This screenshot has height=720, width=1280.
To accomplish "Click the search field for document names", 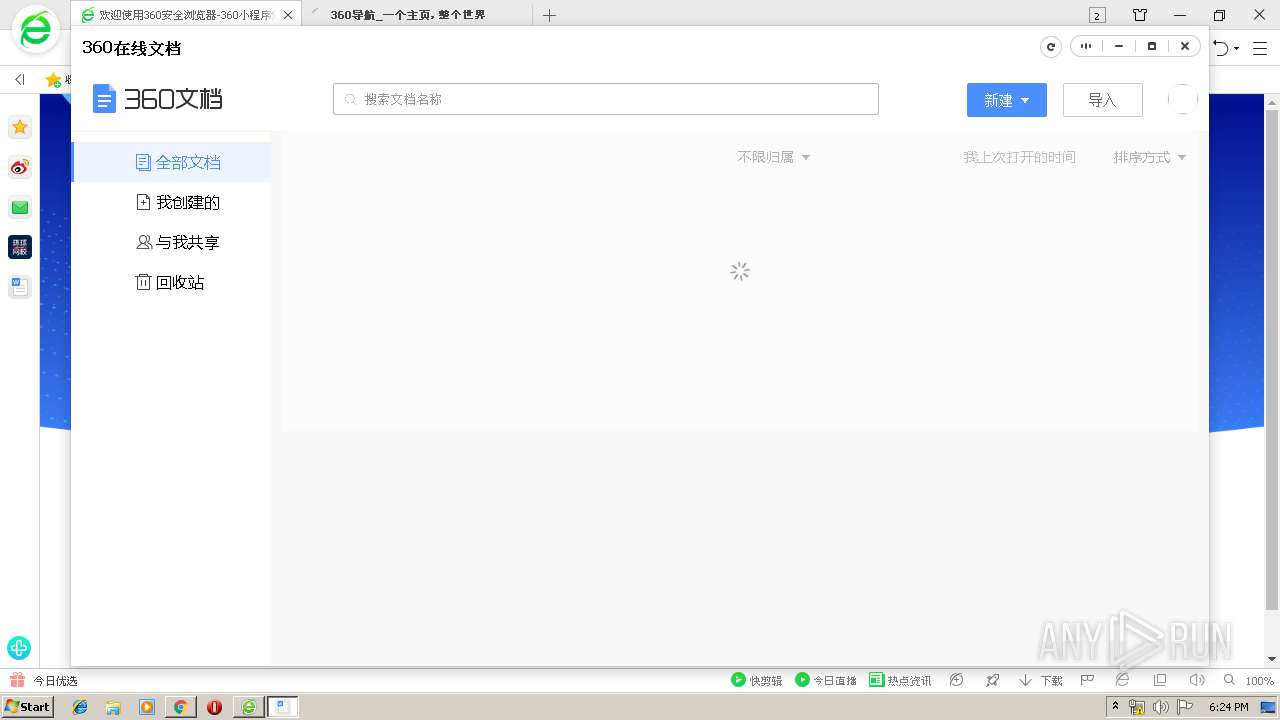I will [x=606, y=99].
